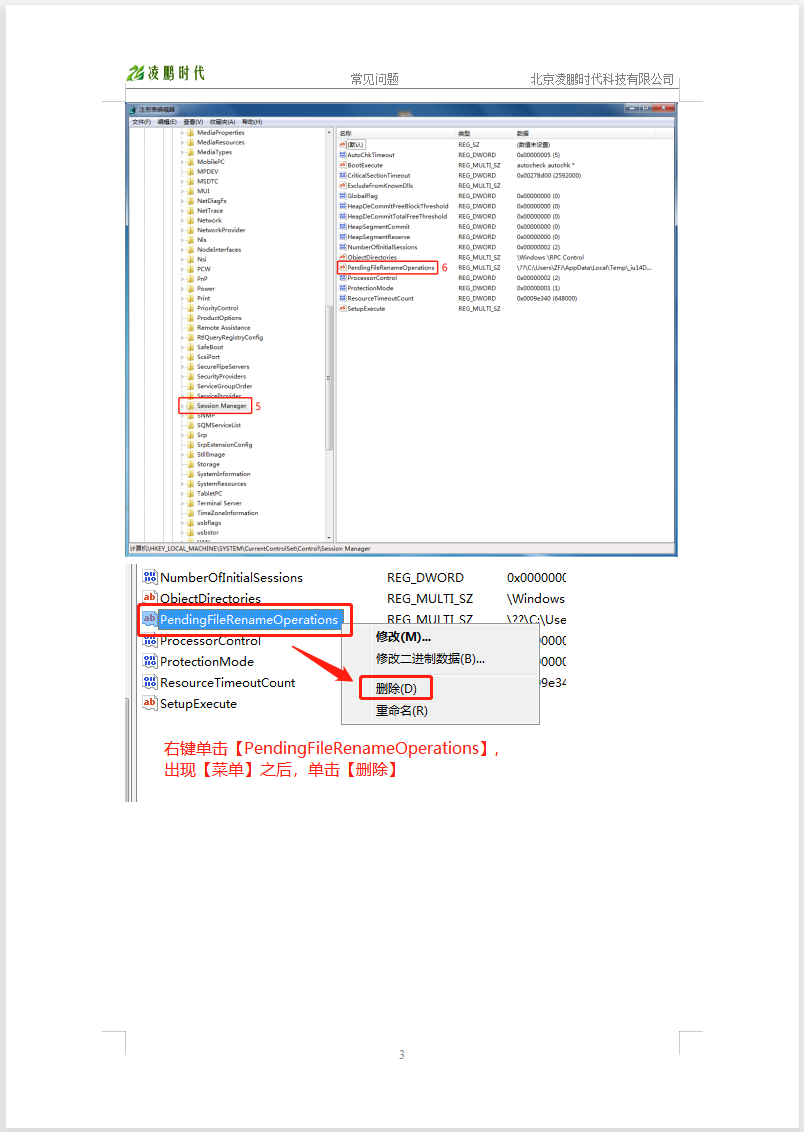
Task: Click the MediaProperties folder icon
Action: [191, 133]
